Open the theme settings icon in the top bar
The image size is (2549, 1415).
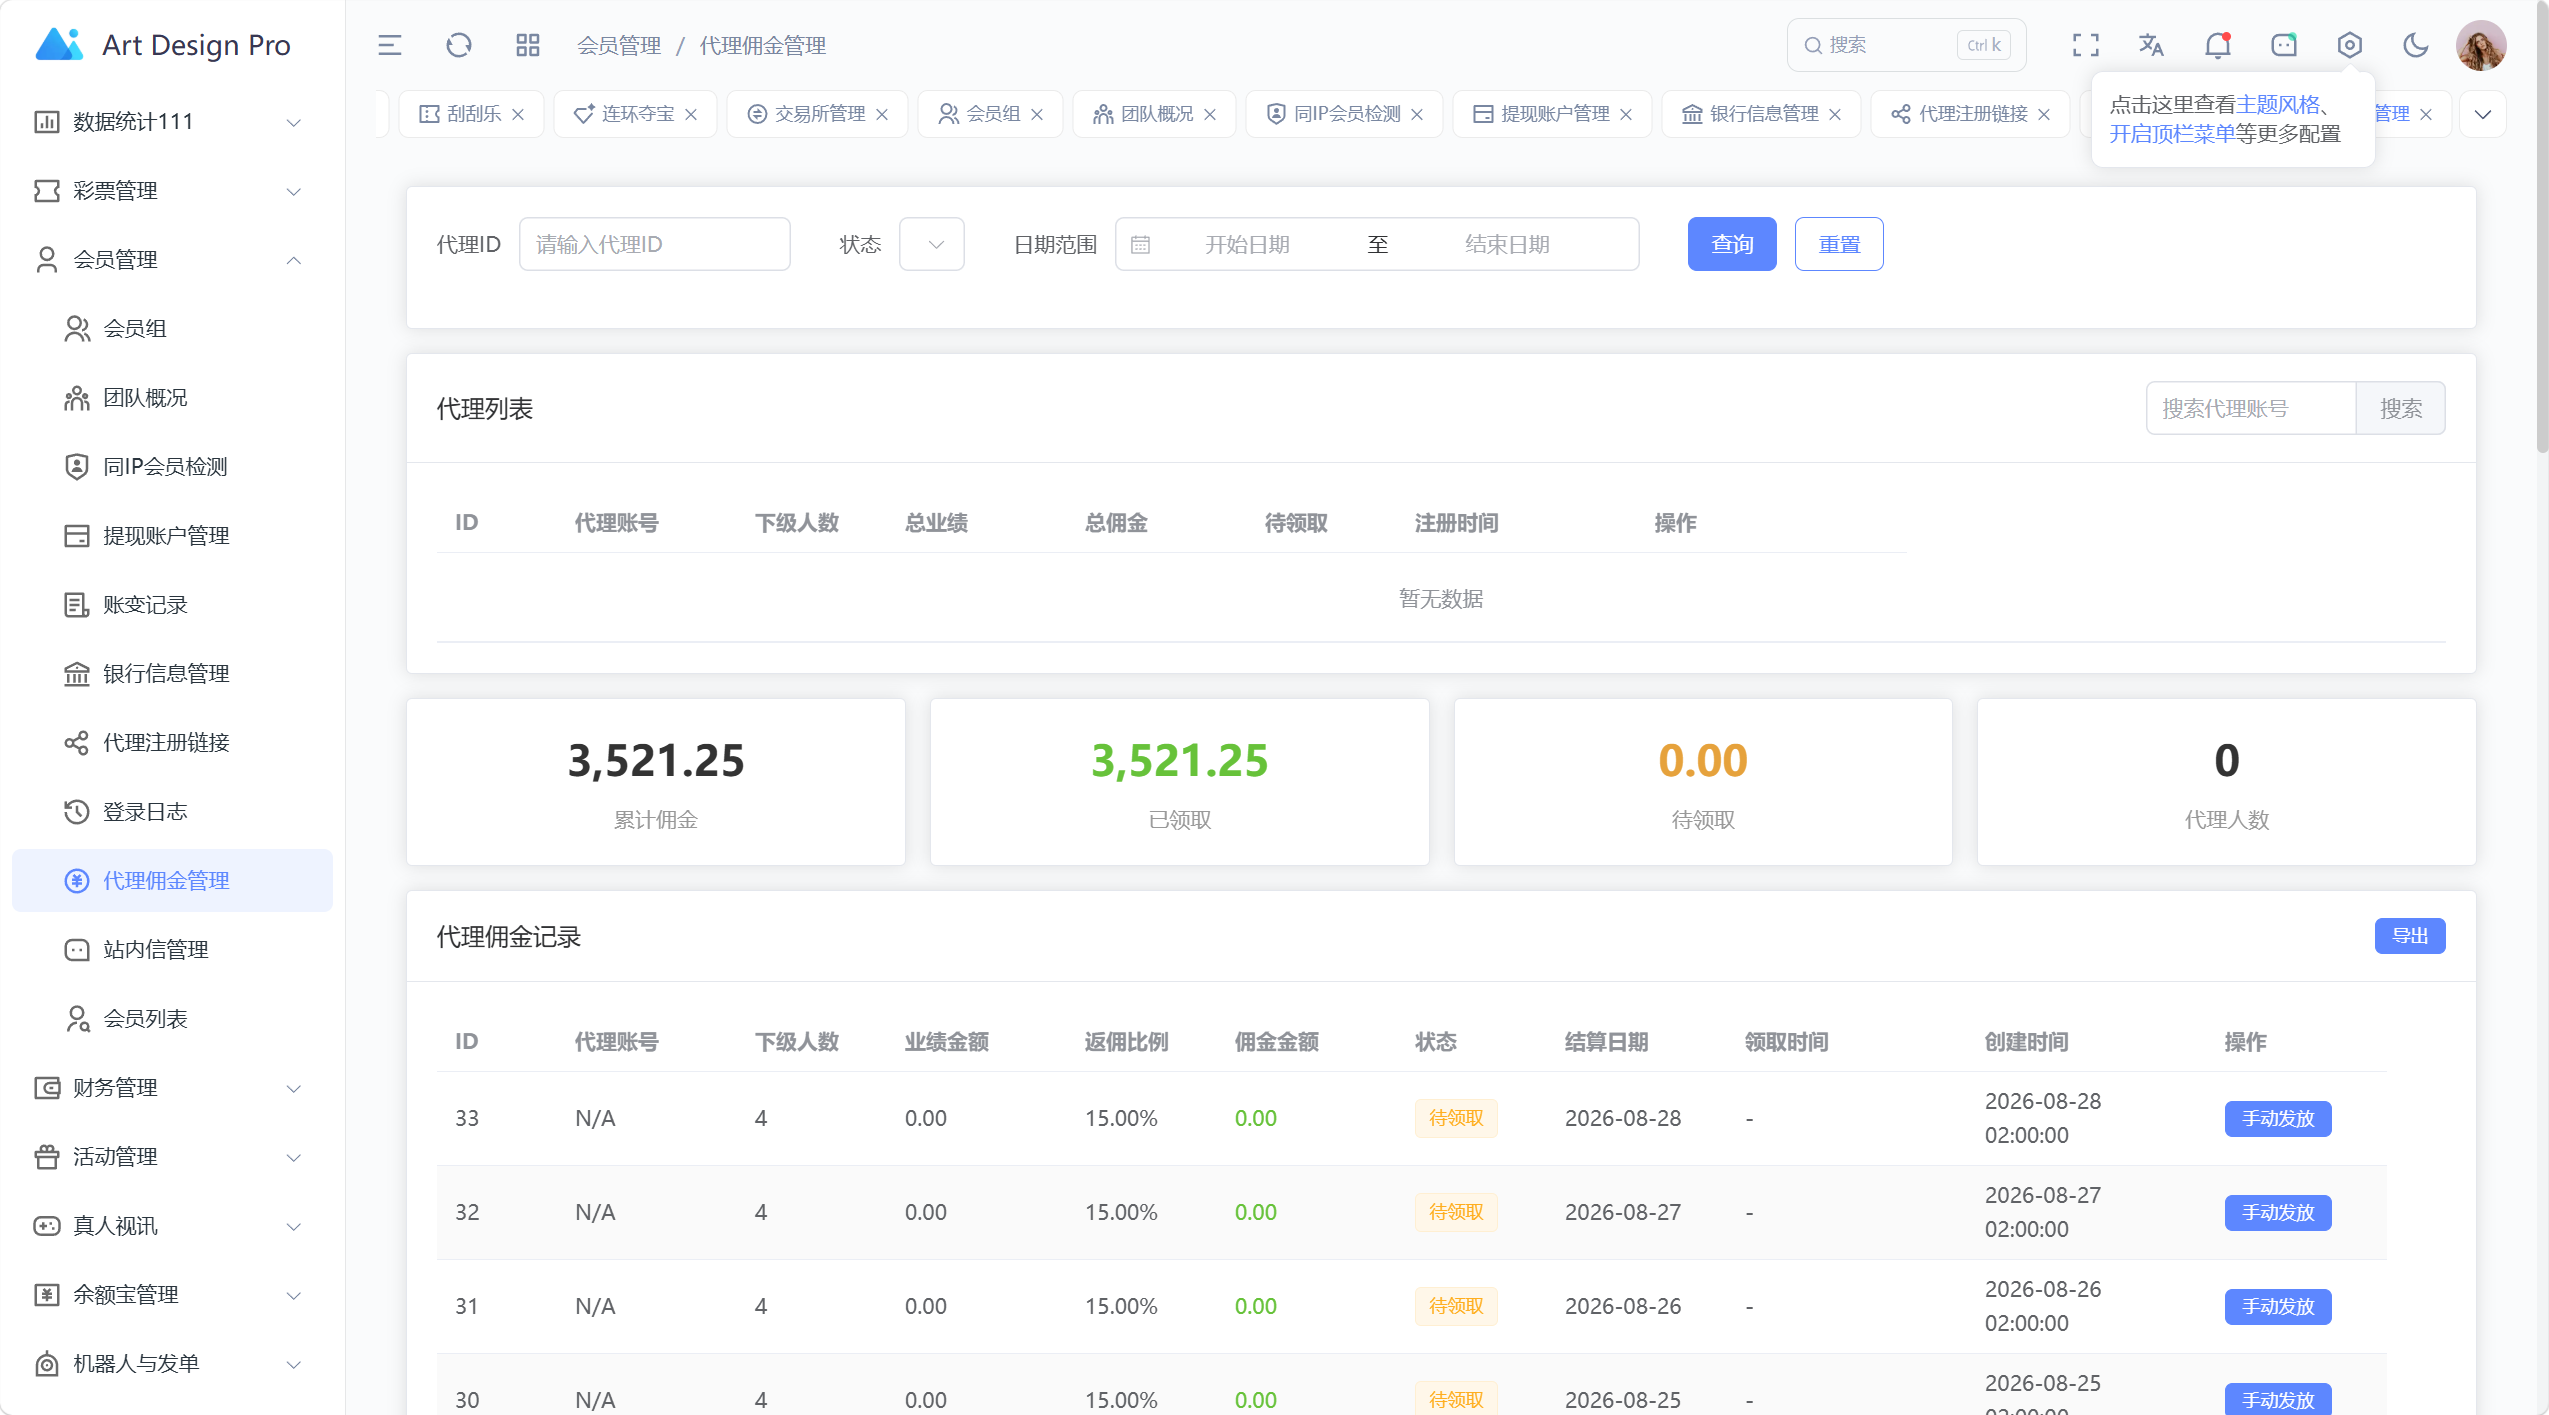2349,45
